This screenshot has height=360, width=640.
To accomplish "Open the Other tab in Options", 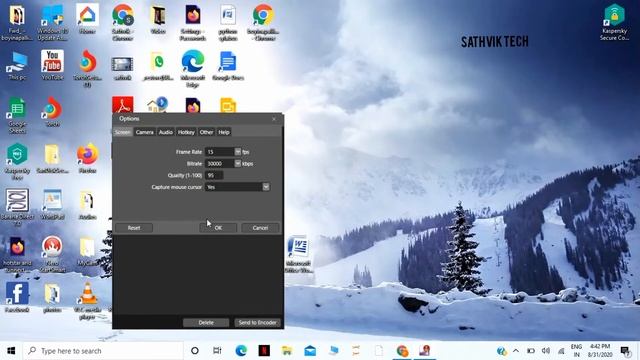I will (206, 132).
